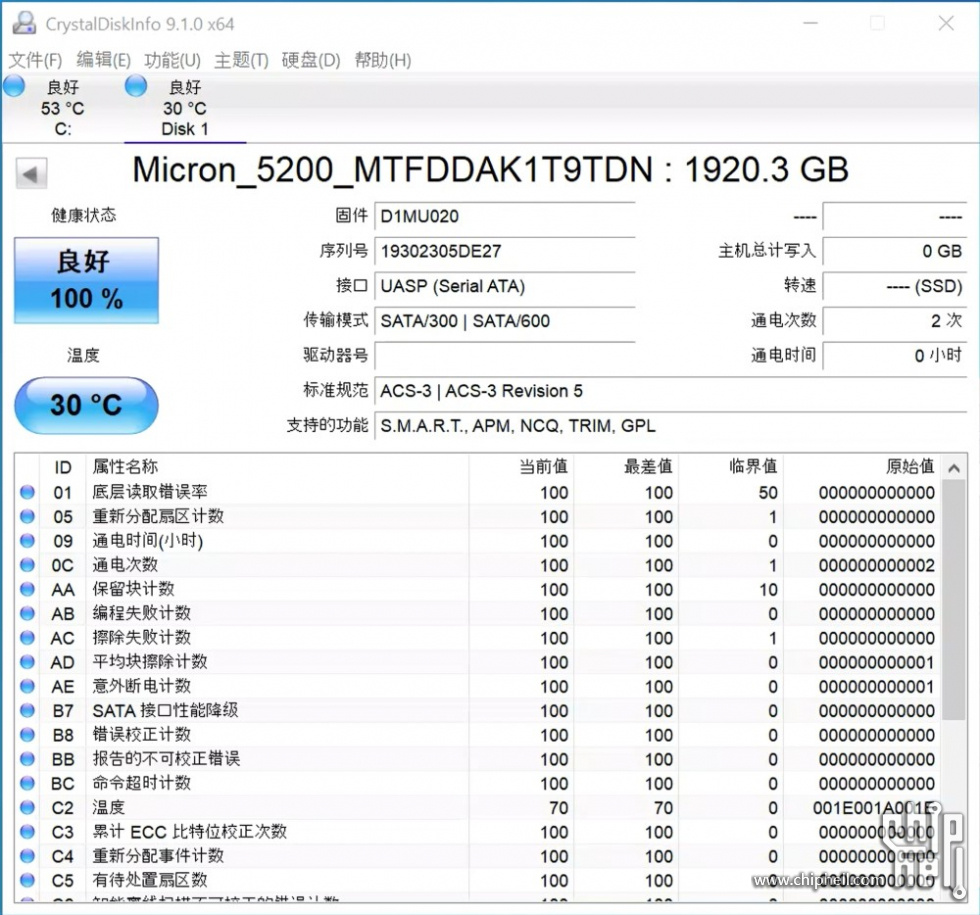The image size is (980, 915).
Task: Click the 良好 100 % health status button
Action: [x=86, y=280]
